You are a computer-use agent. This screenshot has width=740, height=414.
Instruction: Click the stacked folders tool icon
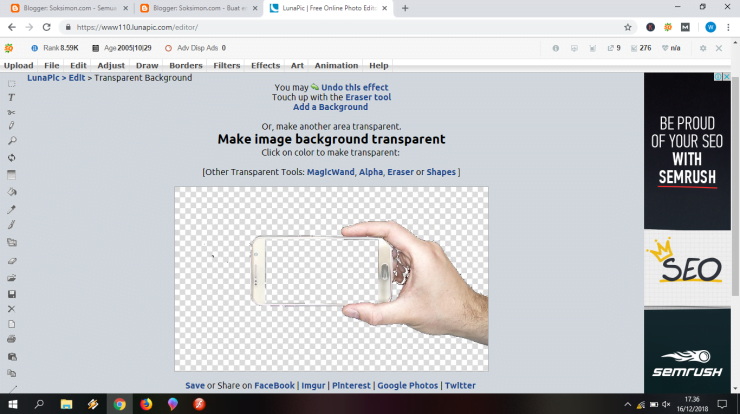tap(12, 243)
